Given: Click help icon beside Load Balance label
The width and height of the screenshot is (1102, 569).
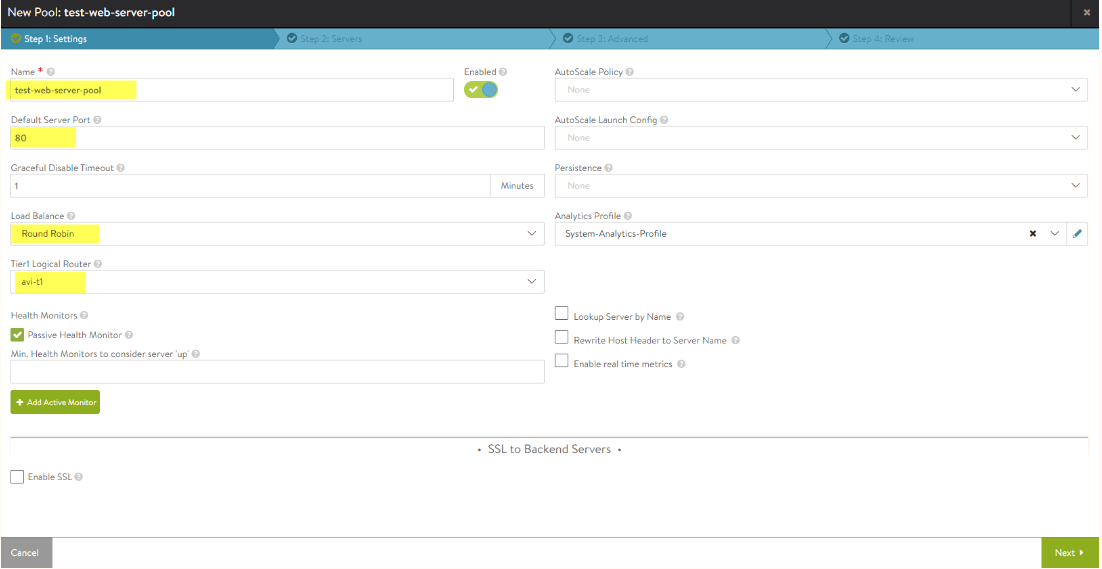Looking at the screenshot, I should point(71,216).
